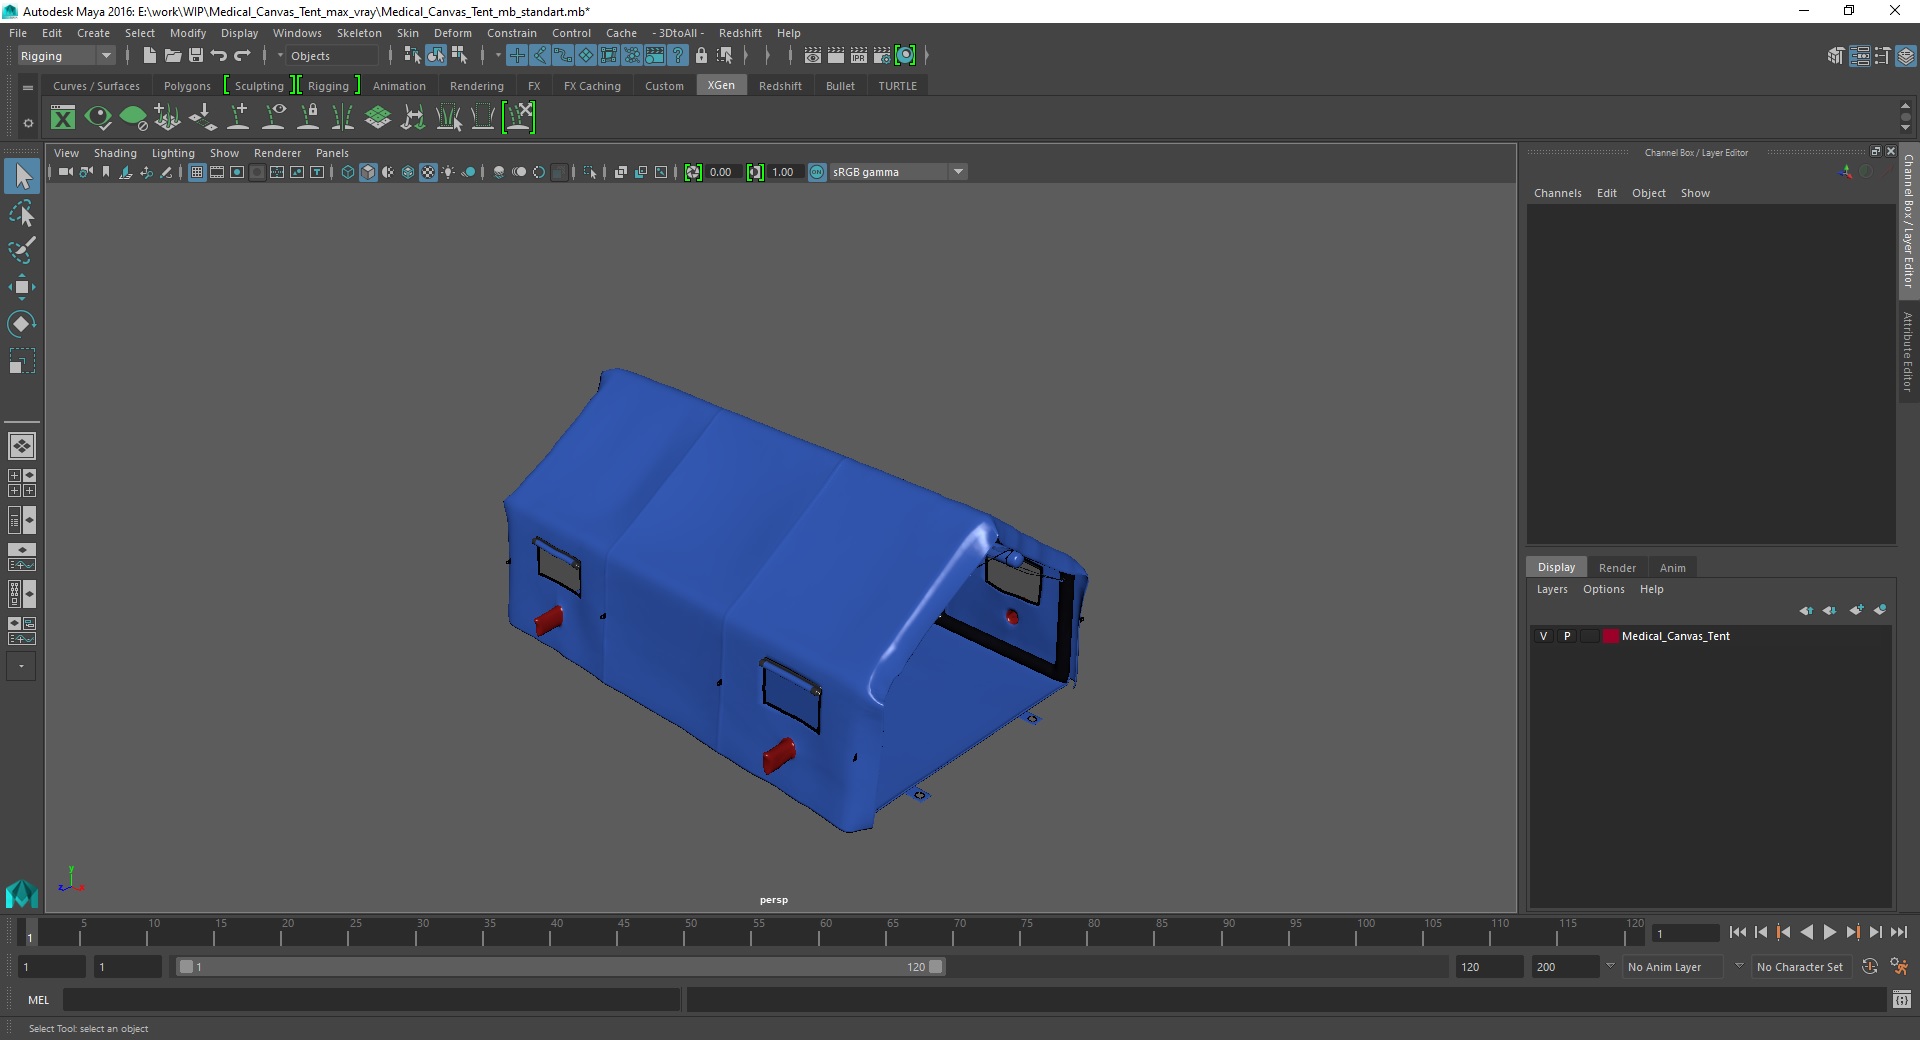Open a scene with the folder icon
The image size is (1920, 1040).
pos(172,56)
